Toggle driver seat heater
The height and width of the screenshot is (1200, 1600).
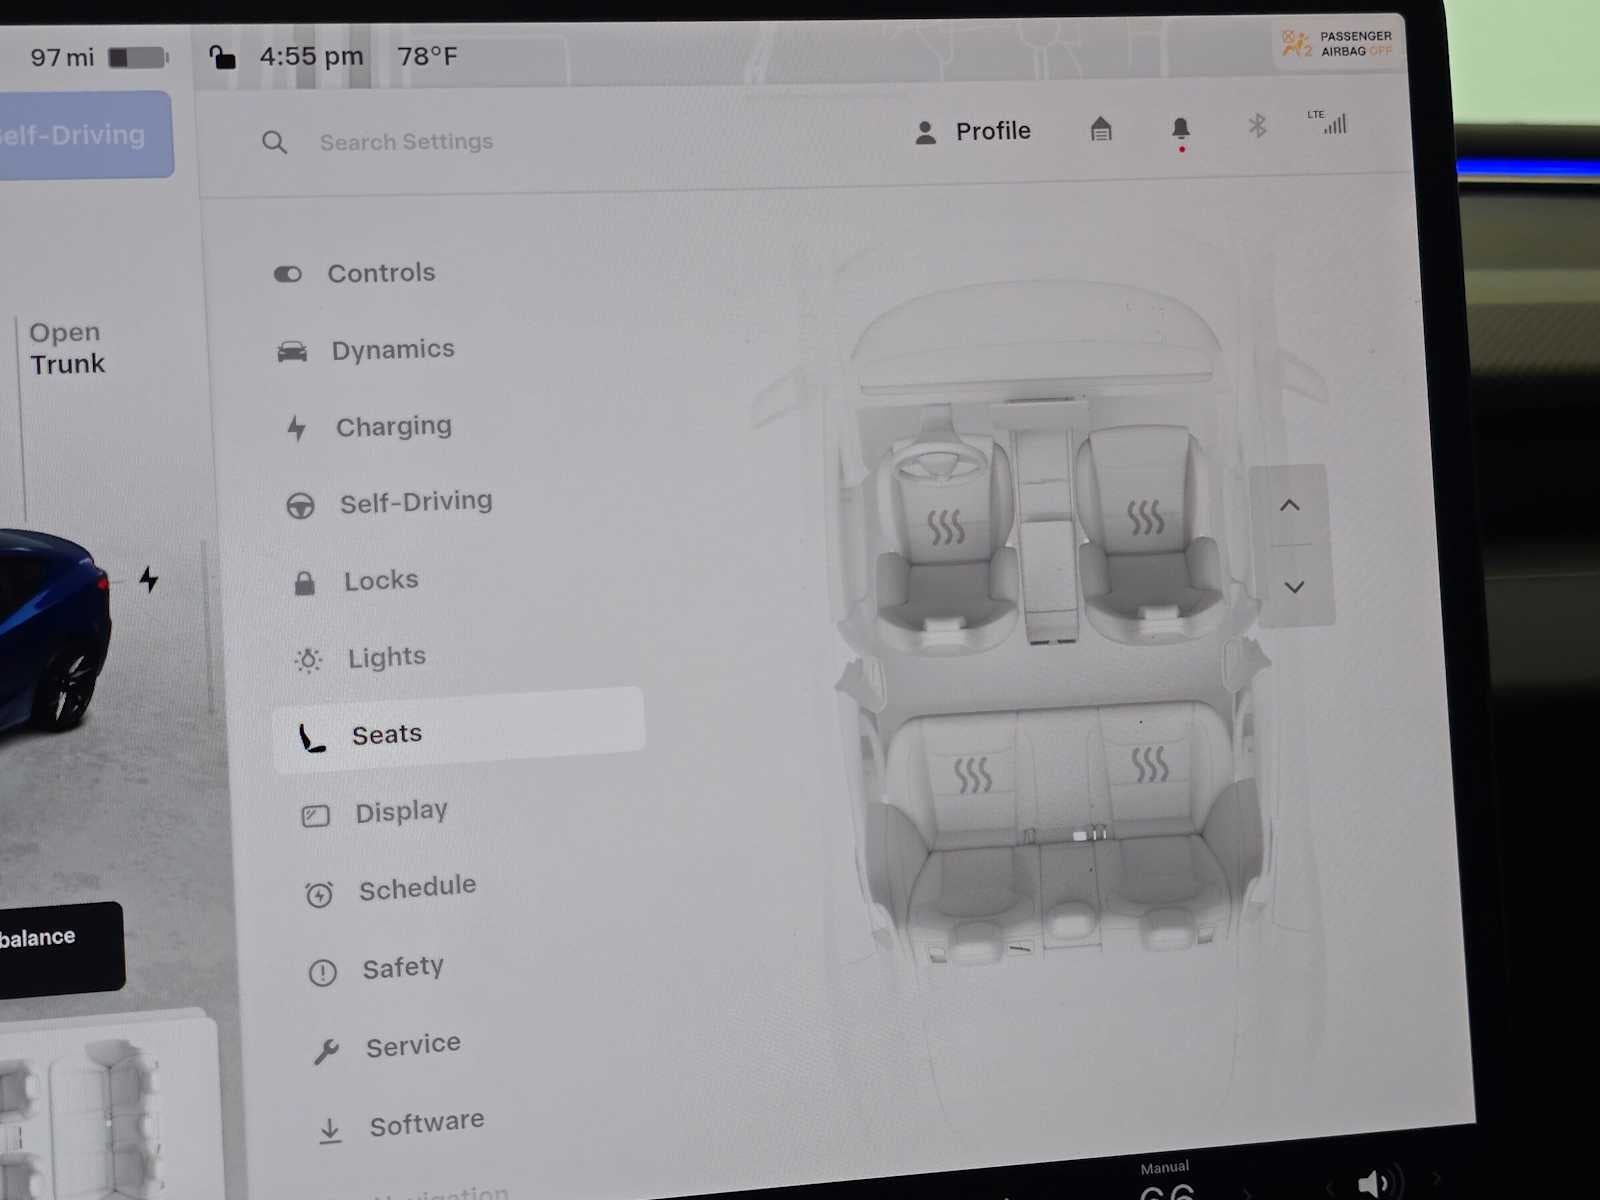pyautogui.click(x=945, y=526)
